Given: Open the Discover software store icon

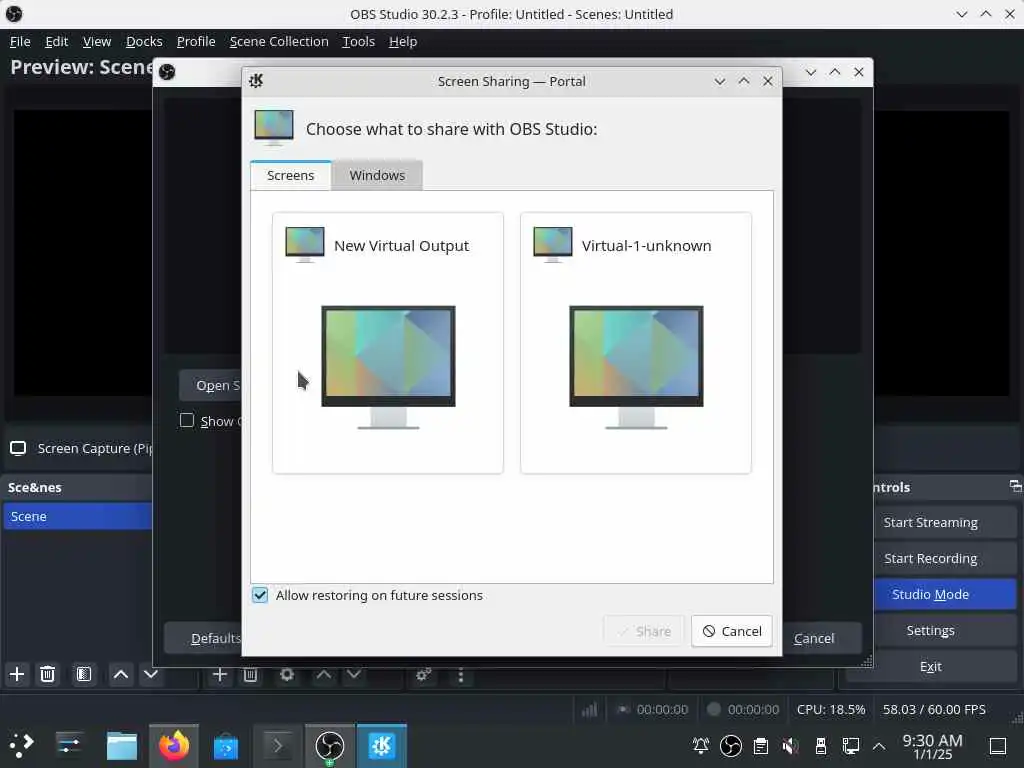Looking at the screenshot, I should [226, 745].
